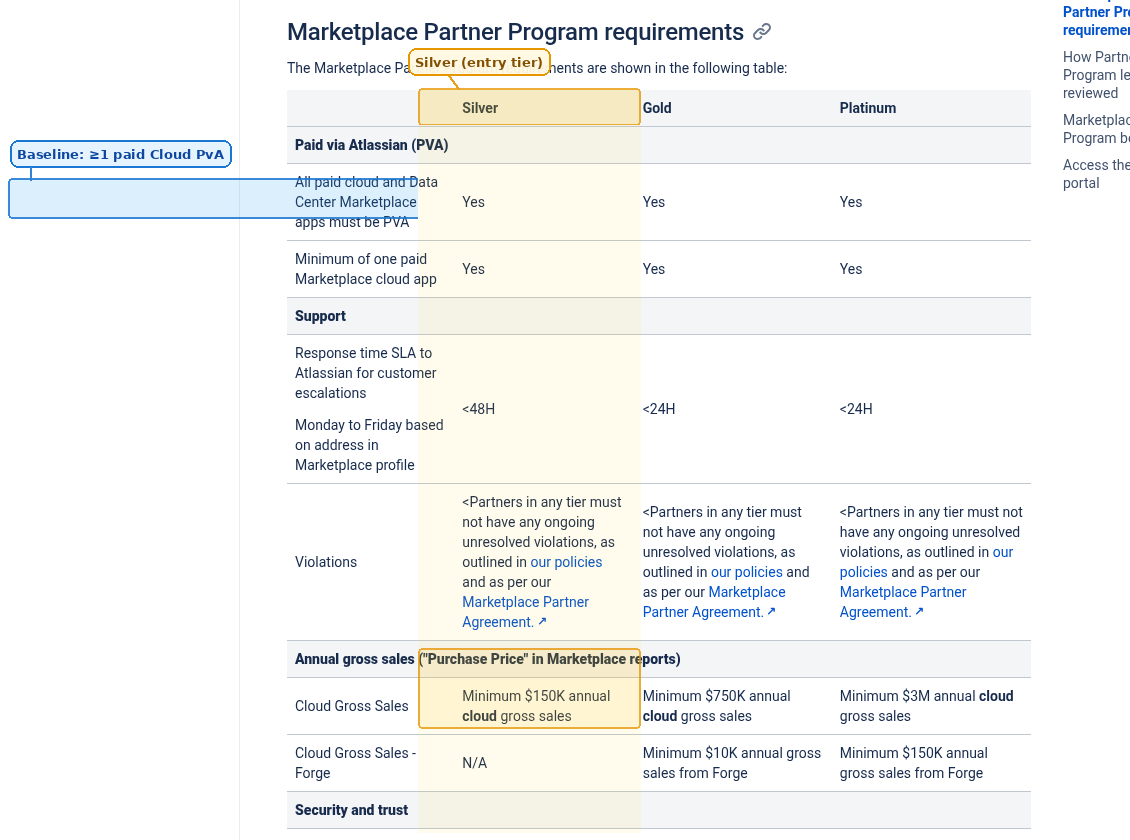The width and height of the screenshot is (1130, 840).
Task: Click 'Minimum $10K annual gross sales from Forge'
Action: [731, 763]
